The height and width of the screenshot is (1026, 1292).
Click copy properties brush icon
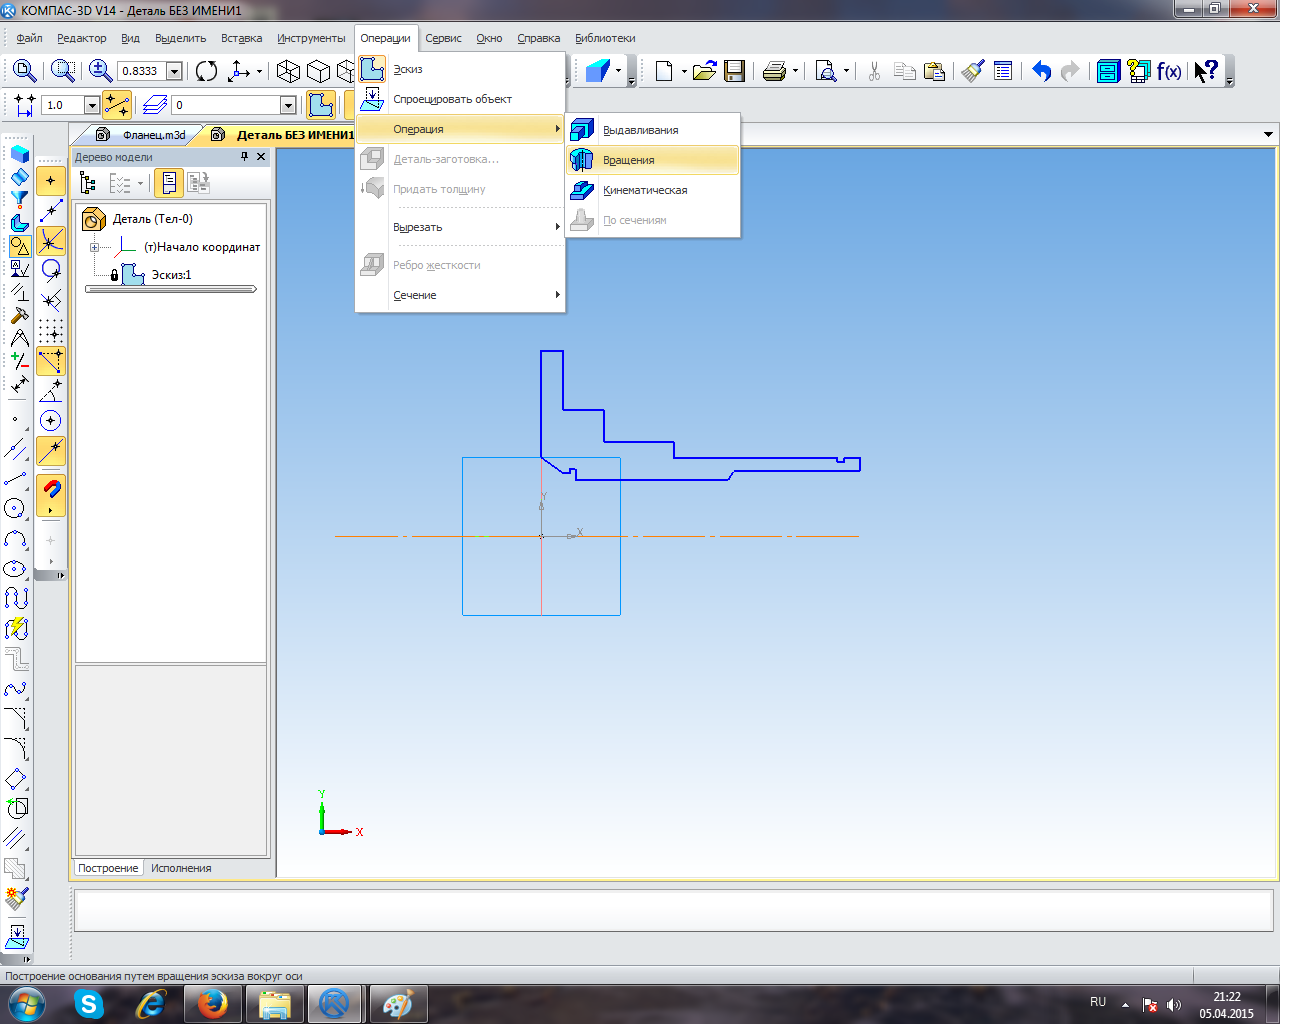973,71
